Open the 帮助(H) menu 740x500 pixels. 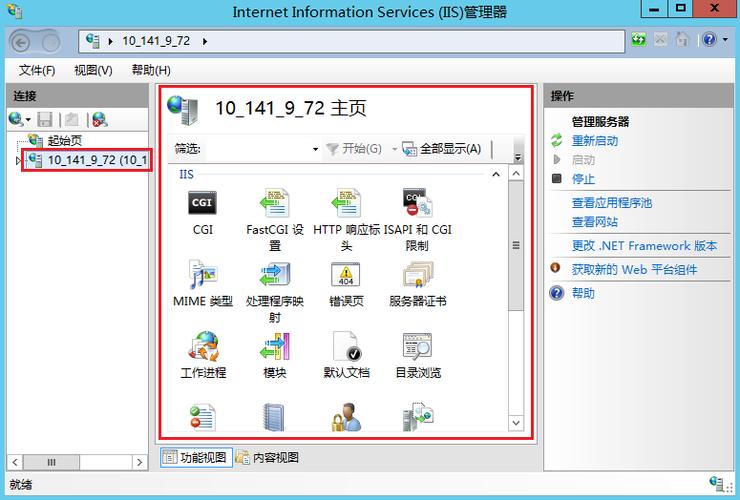(151, 70)
